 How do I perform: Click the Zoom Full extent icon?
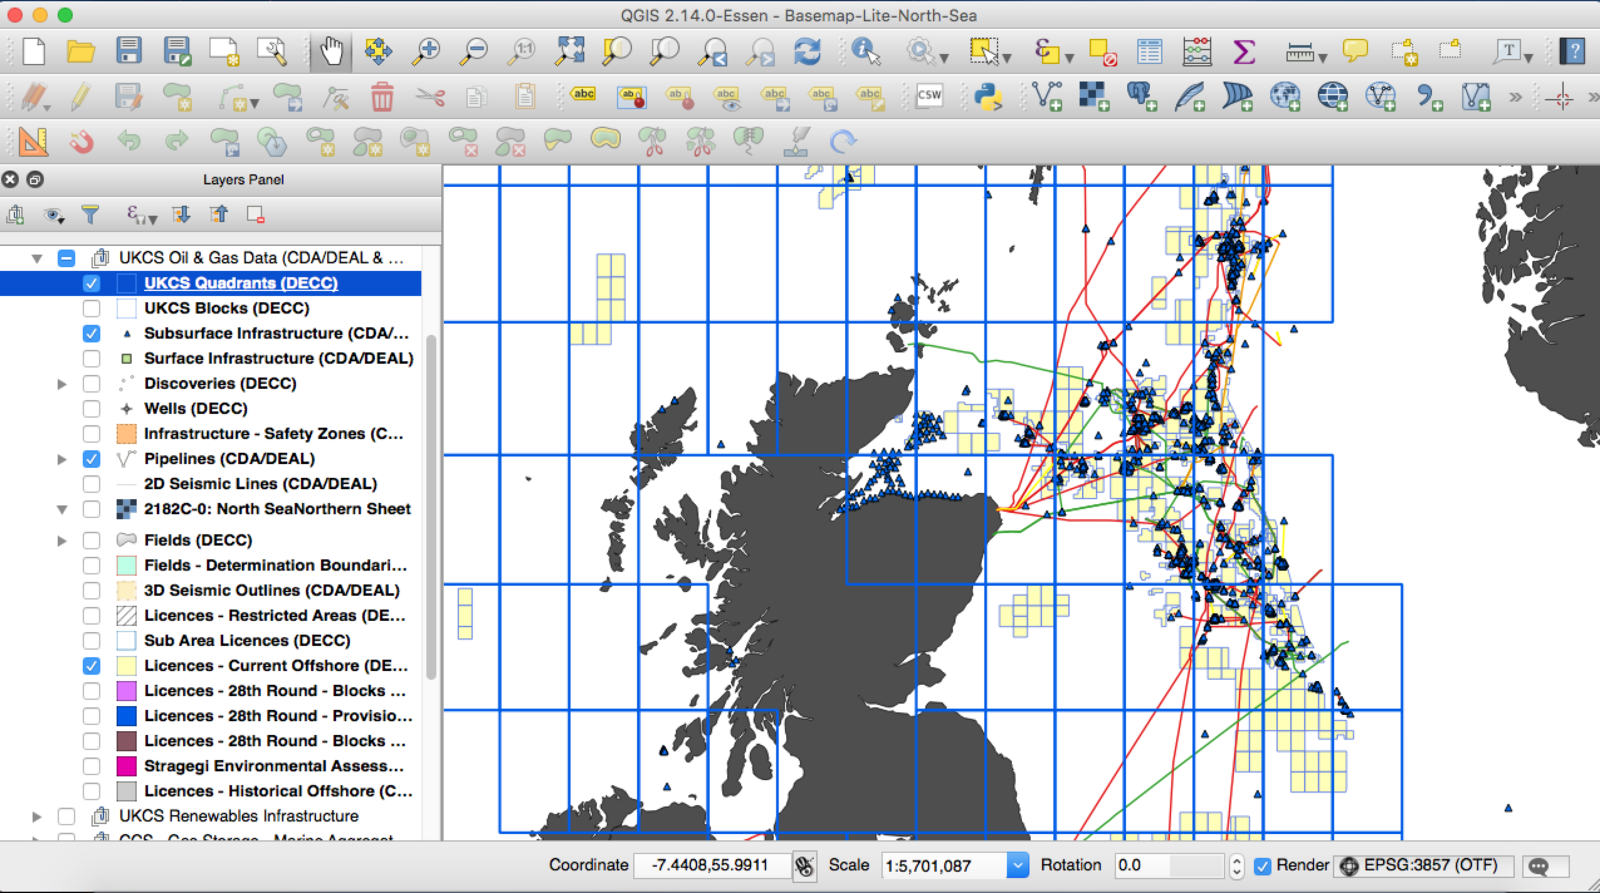pyautogui.click(x=570, y=51)
